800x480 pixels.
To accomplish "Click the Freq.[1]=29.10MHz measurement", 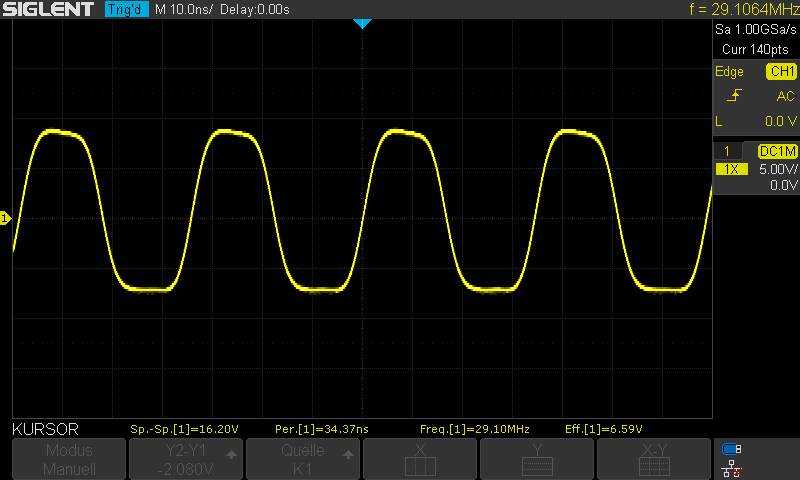I will pyautogui.click(x=474, y=429).
